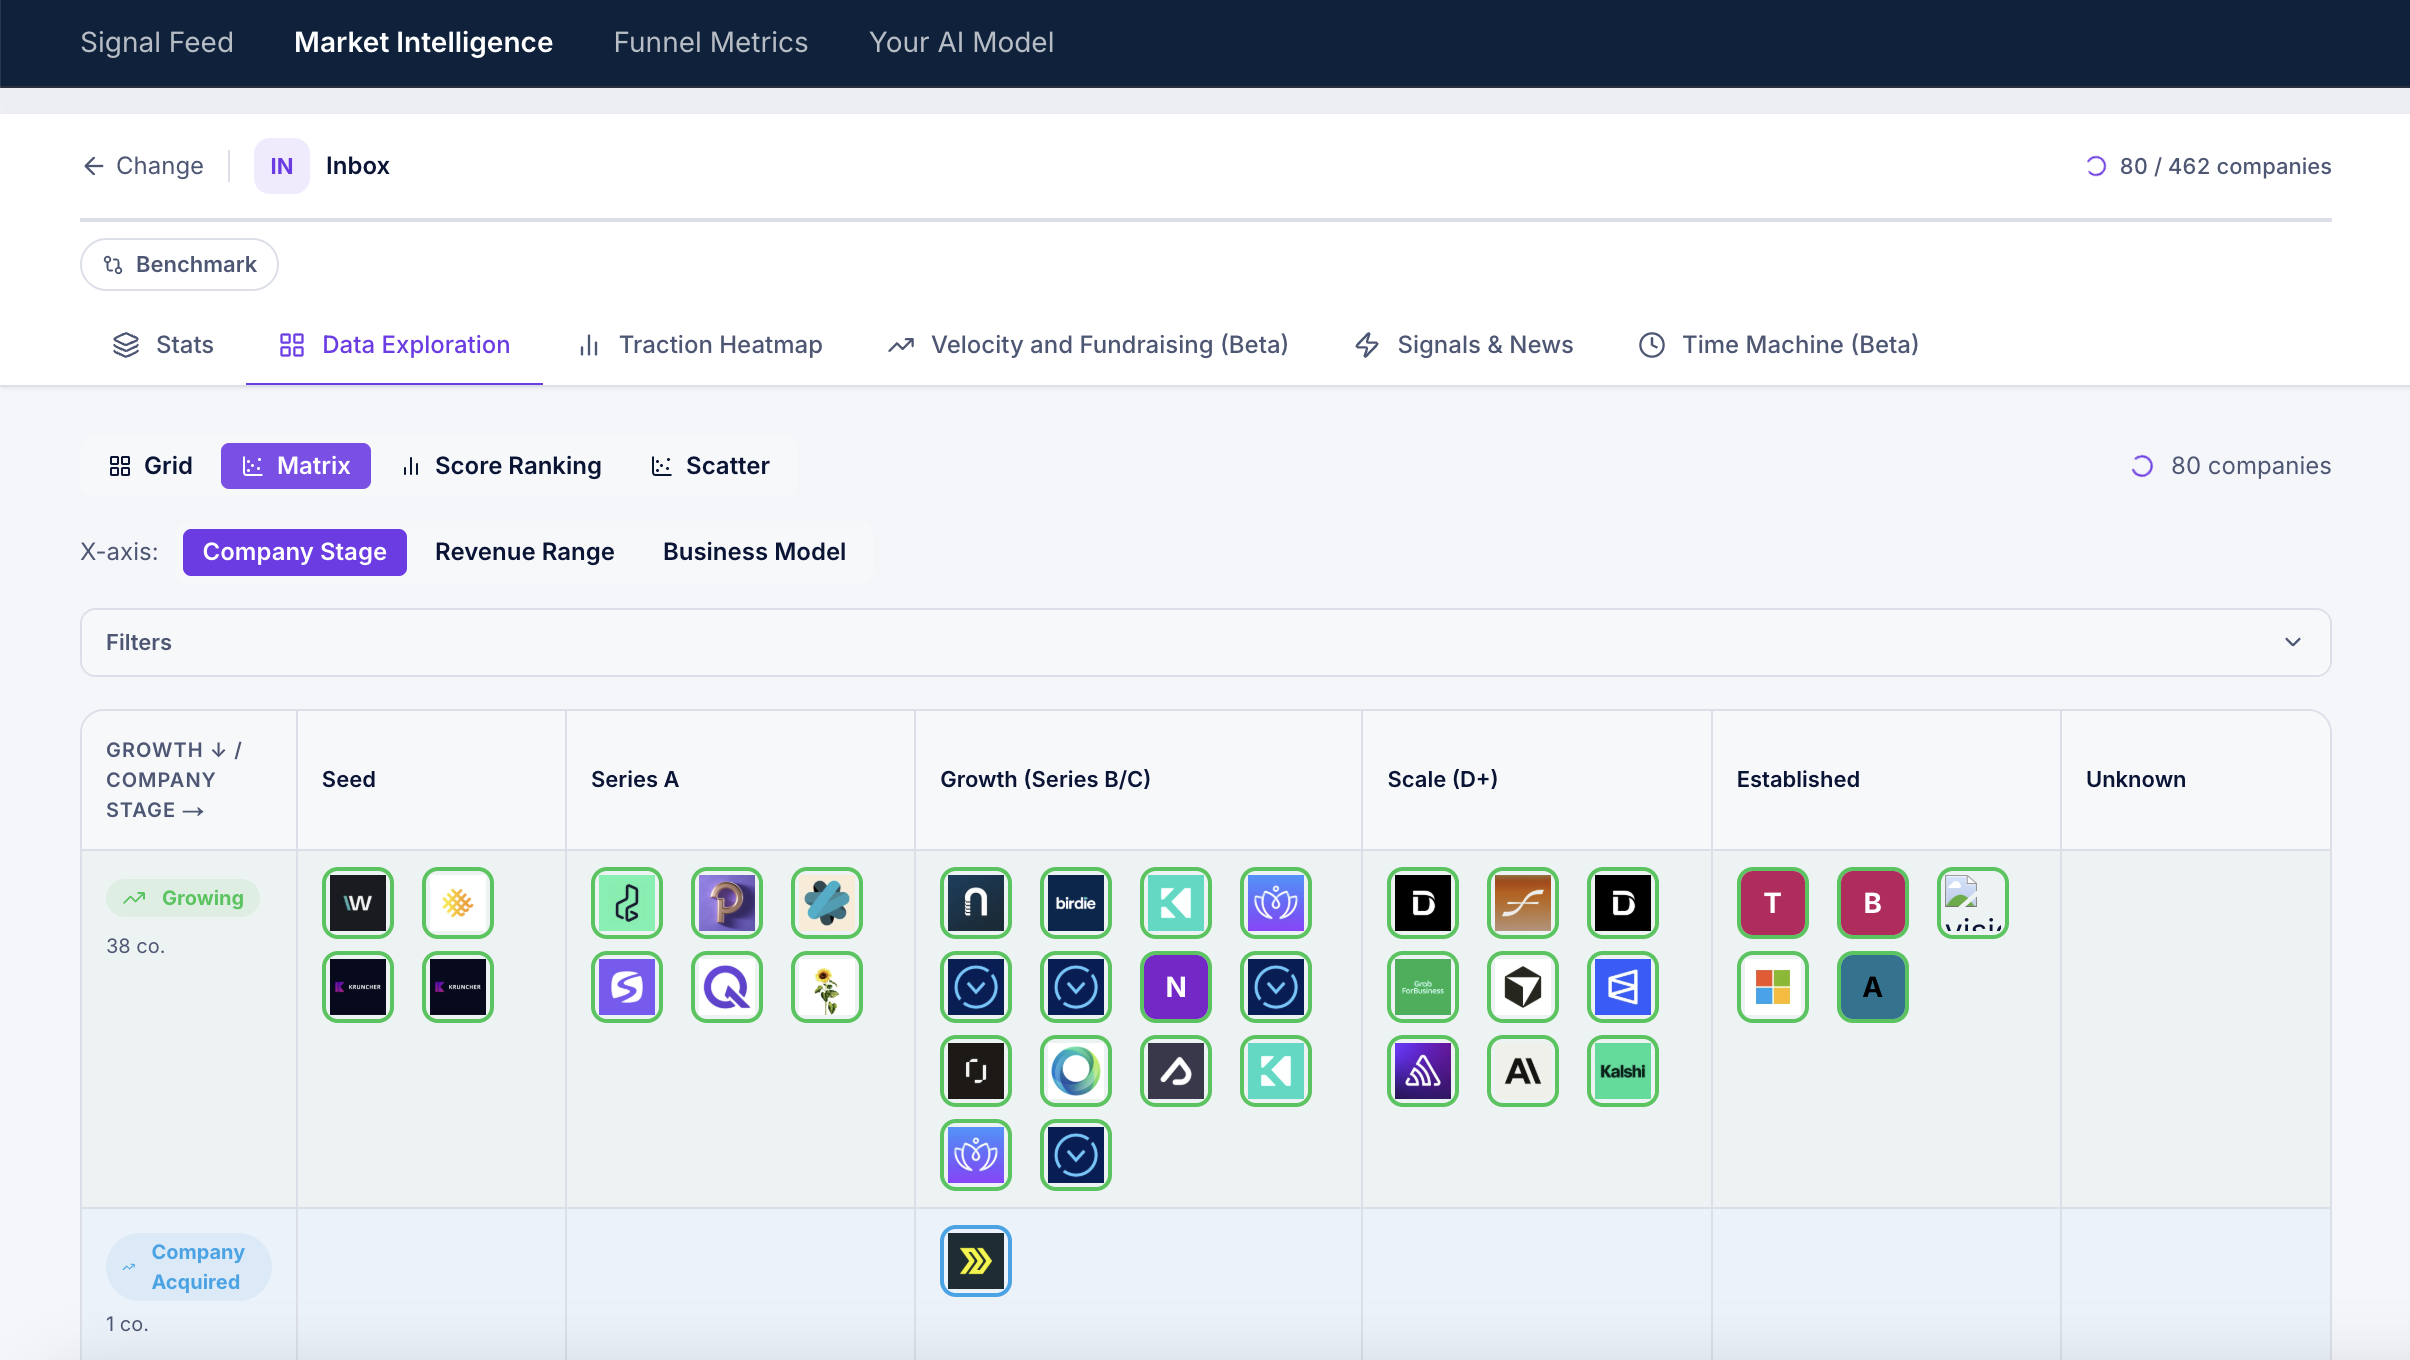Click the Microsoft-colored logo in the Established column
2410x1360 pixels.
coord(1772,987)
